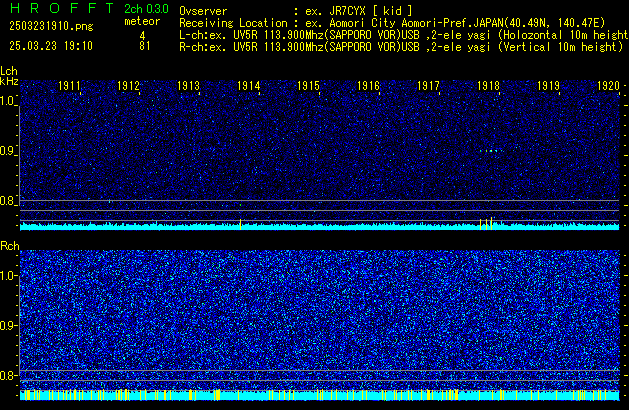The width and height of the screenshot is (629, 410).
Task: Select the 1912 time marker
Action: (x=128, y=86)
